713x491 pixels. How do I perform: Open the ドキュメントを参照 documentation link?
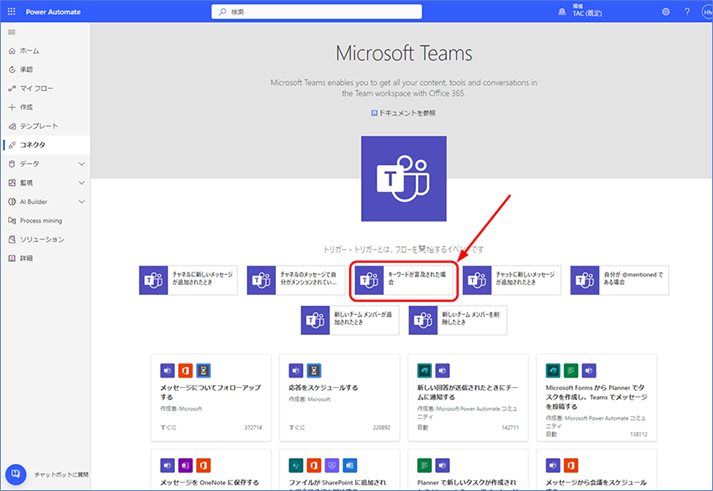point(403,113)
